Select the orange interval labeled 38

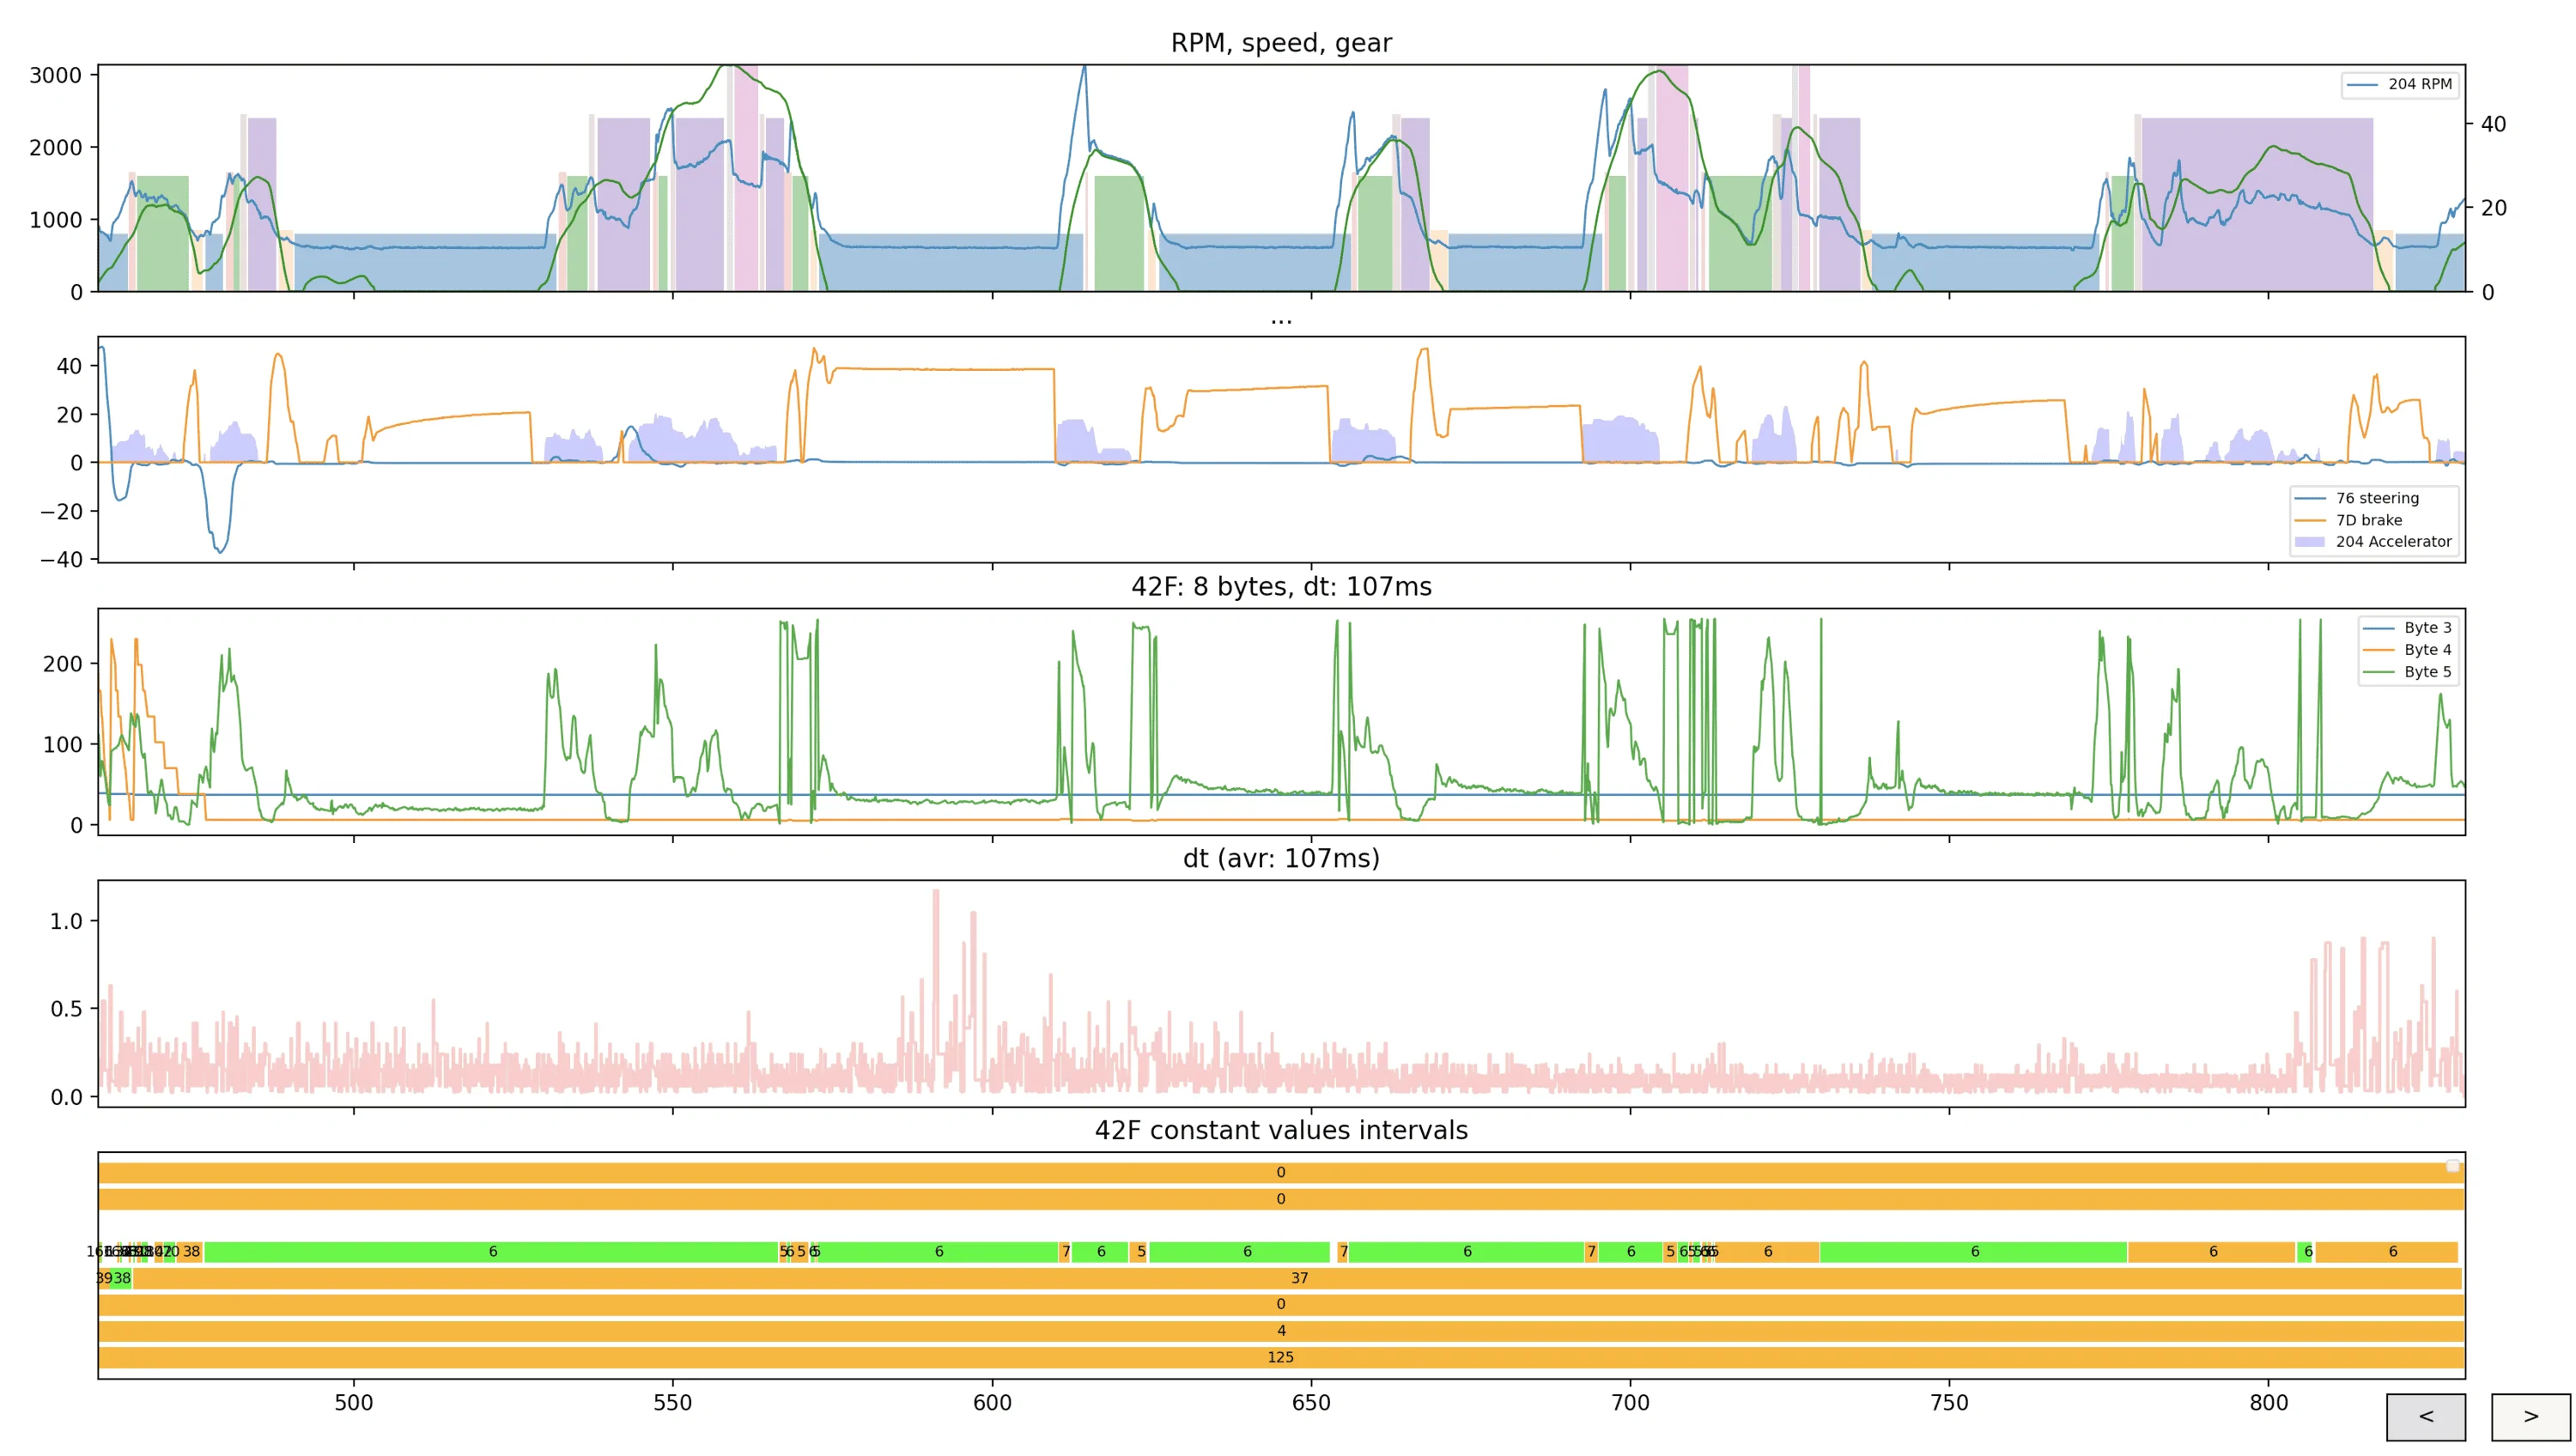(x=190, y=1252)
